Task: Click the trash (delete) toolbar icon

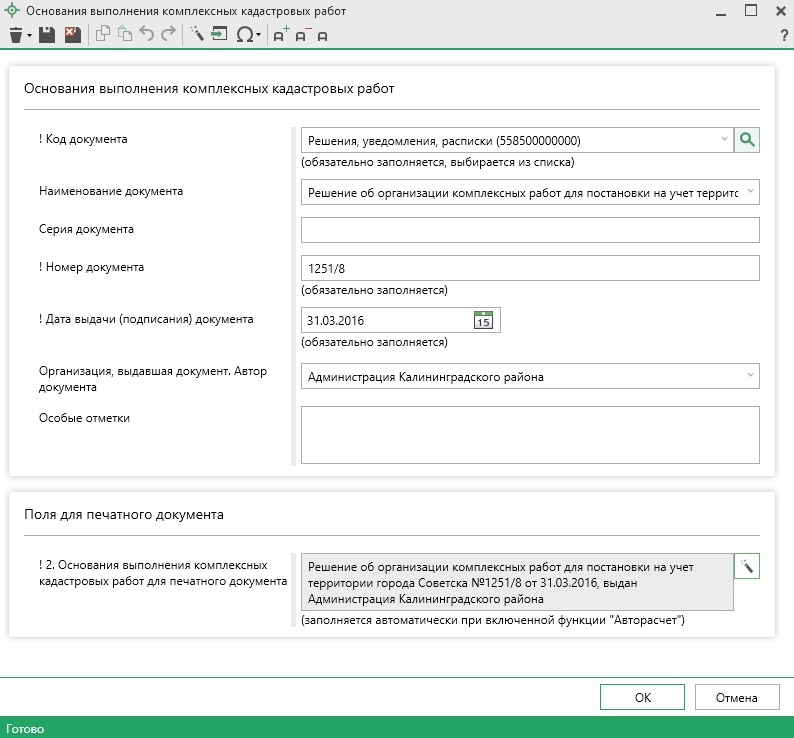Action: pyautogui.click(x=15, y=35)
